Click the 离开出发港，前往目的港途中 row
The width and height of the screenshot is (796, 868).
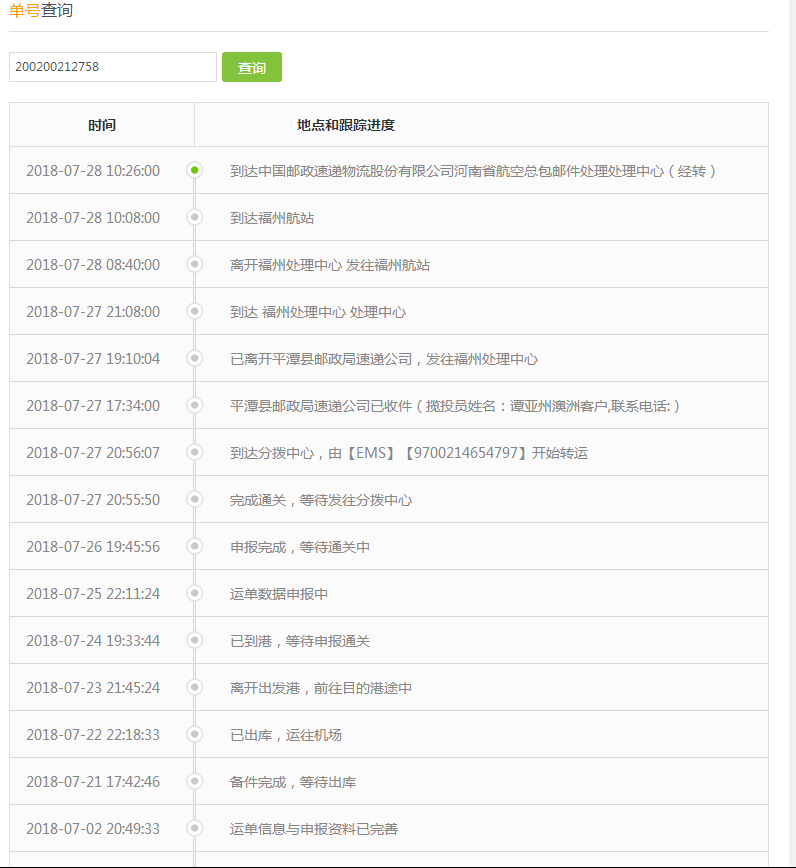(x=320, y=688)
